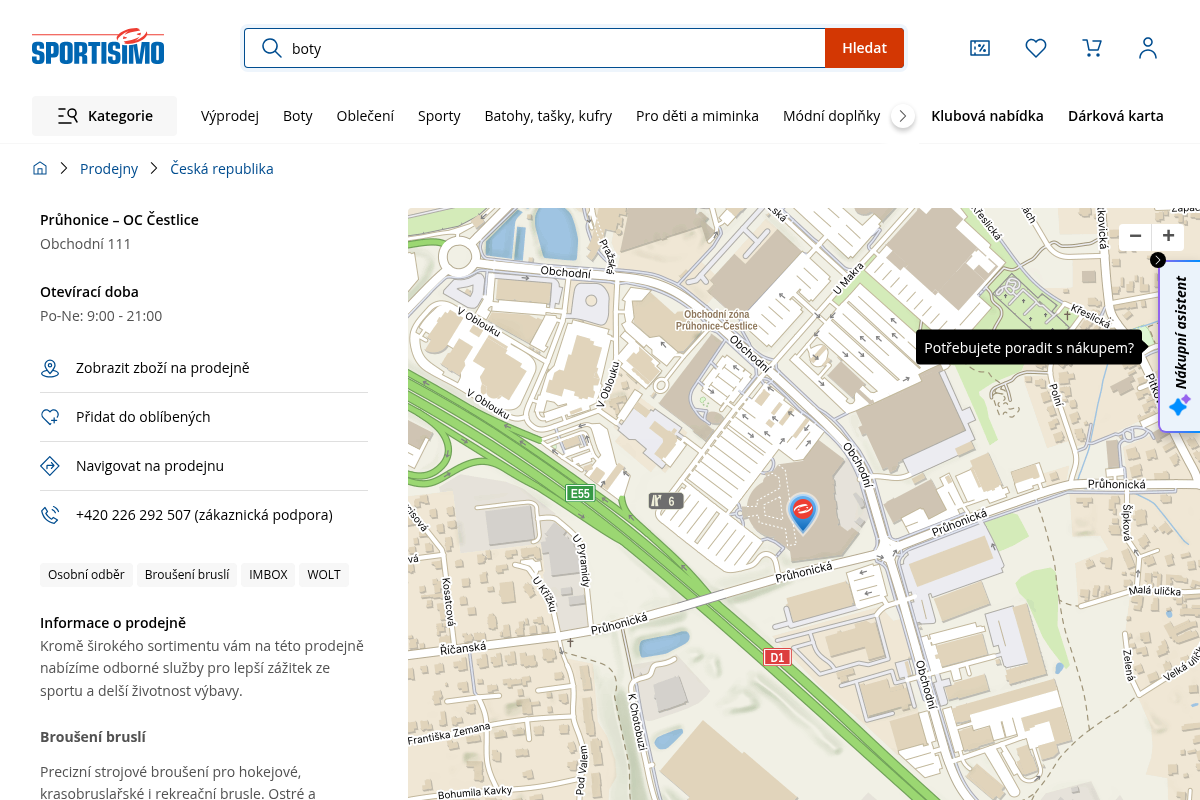
Task: Click the store location pin on map
Action: click(x=802, y=512)
